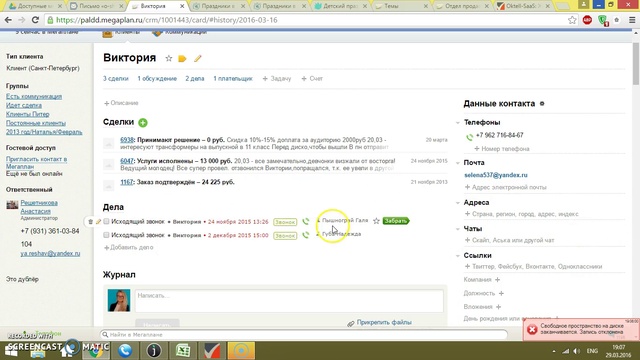Add company with plus next to Компания
640x360 pixels.
tap(497, 280)
